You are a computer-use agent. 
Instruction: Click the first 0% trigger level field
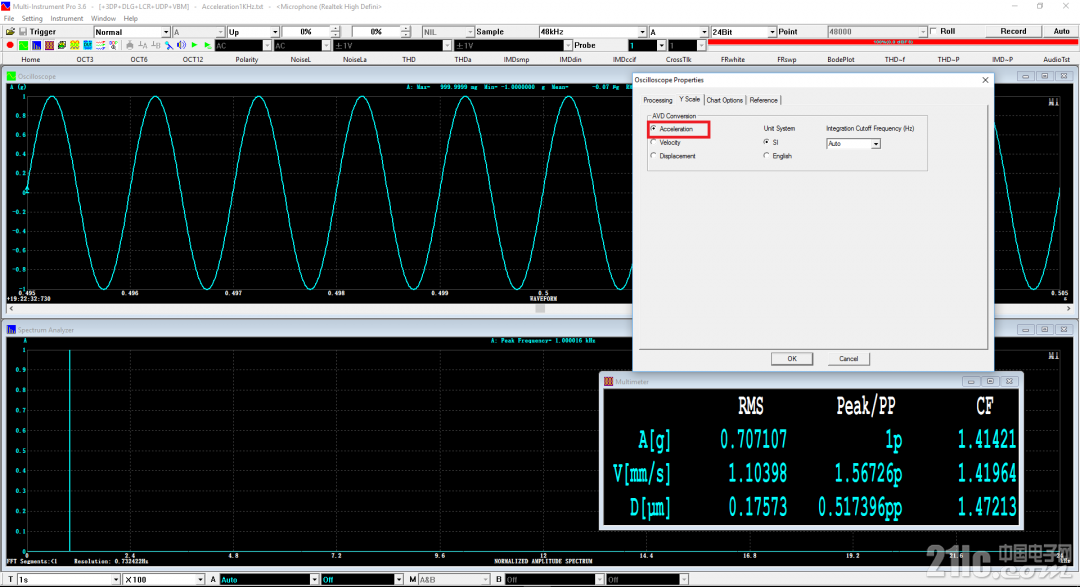tap(306, 32)
